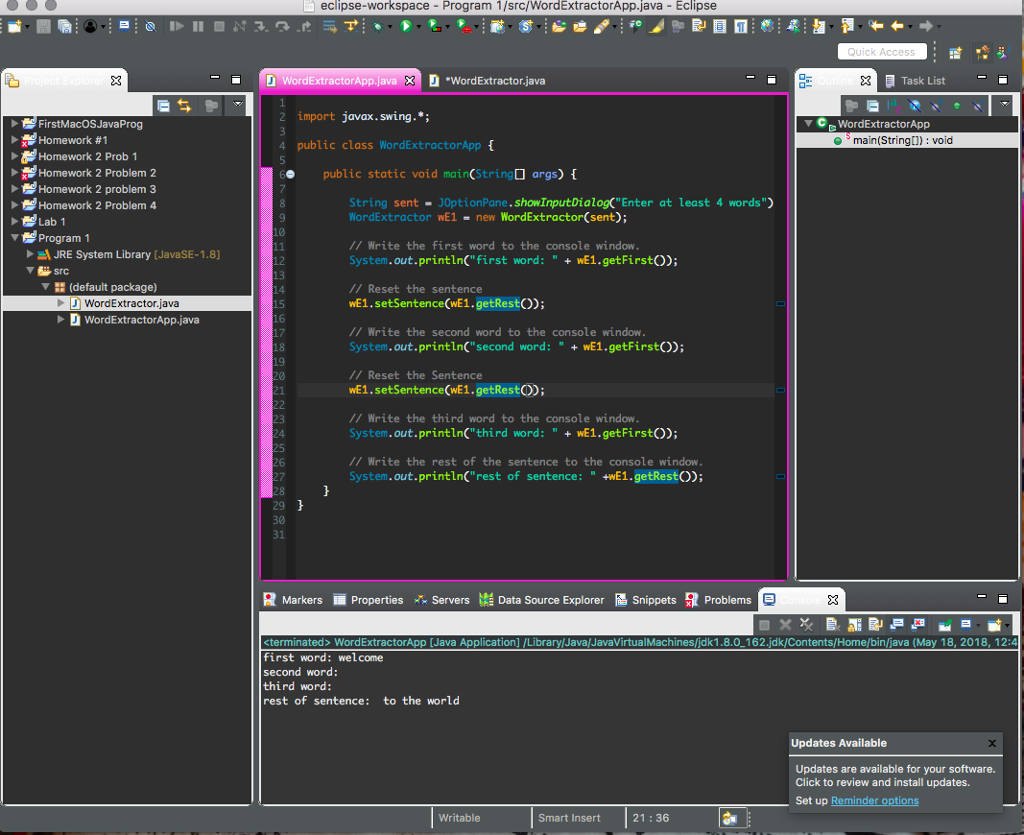This screenshot has height=835, width=1024.
Task: Collapse the Program 1 project
Action: click(x=14, y=238)
